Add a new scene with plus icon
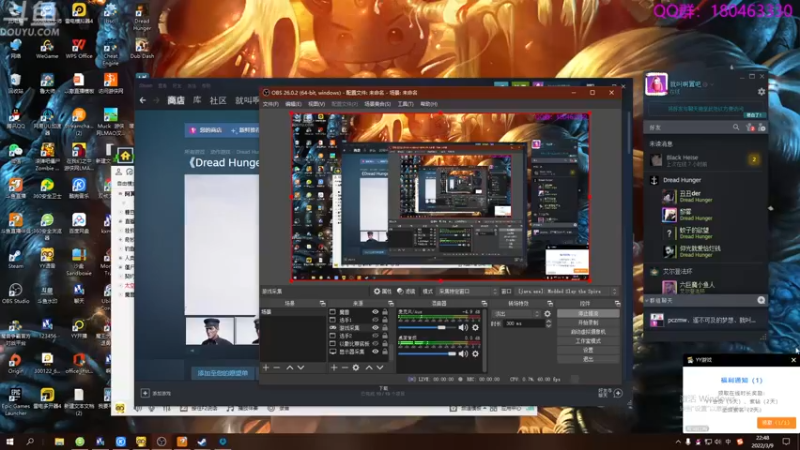Screen dimensions: 800x450 [x=266, y=367]
